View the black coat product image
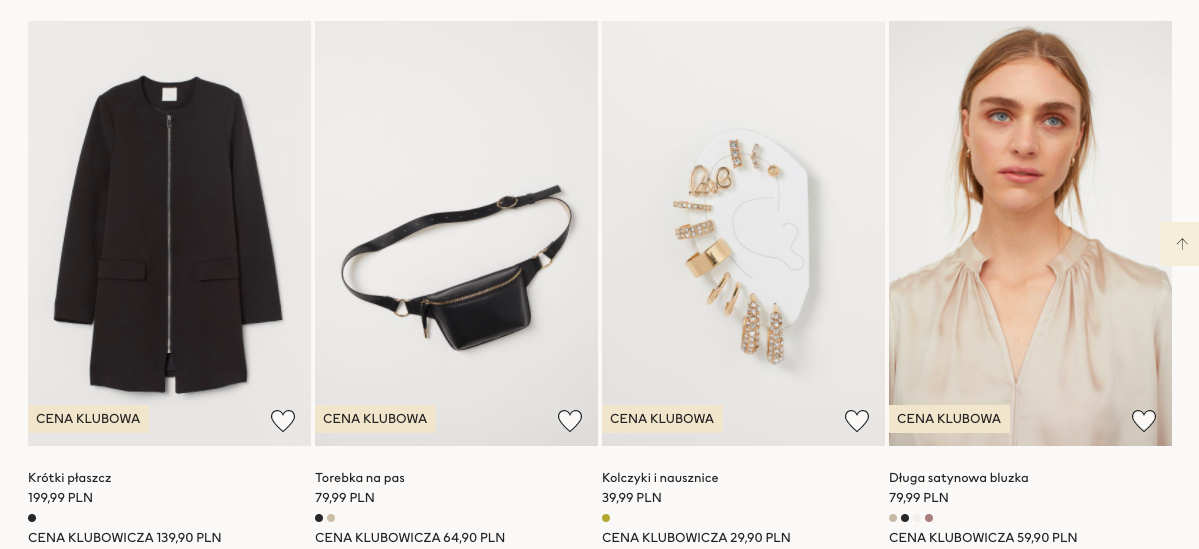Screen dimensions: 1199x549 (x=169, y=230)
